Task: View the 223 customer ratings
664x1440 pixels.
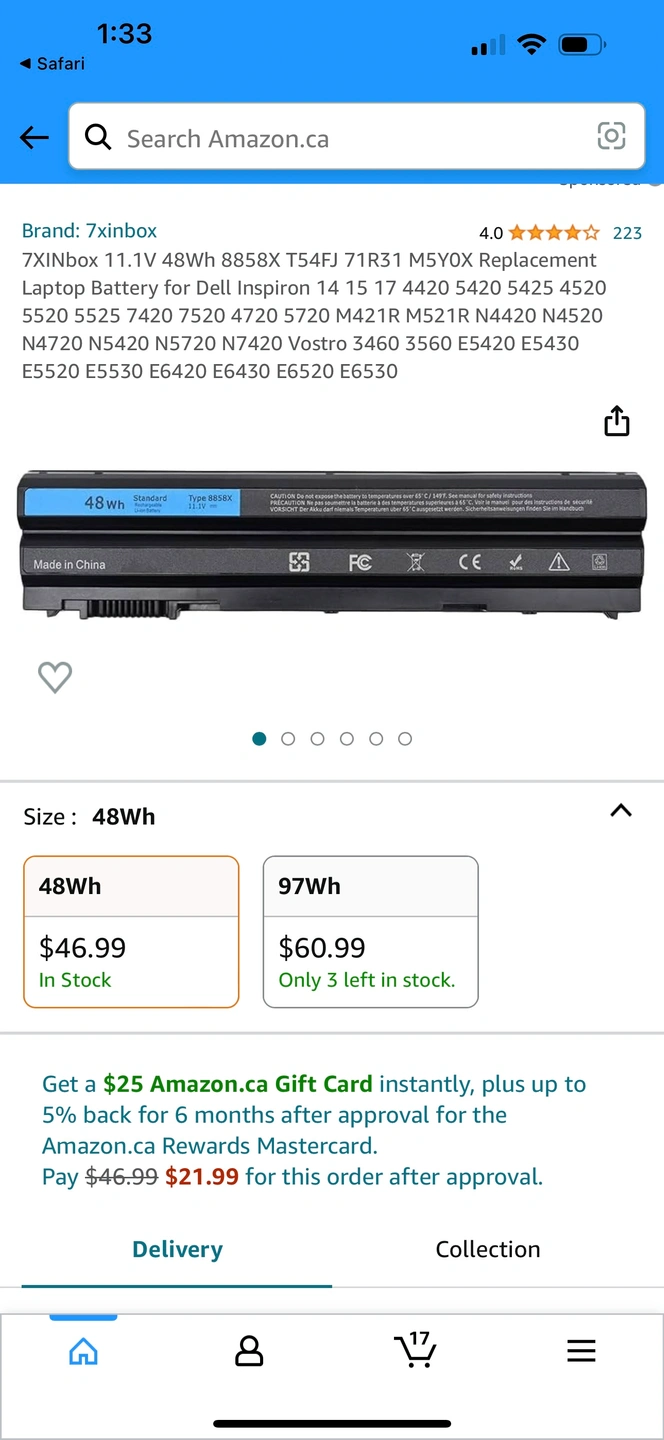Action: [627, 233]
